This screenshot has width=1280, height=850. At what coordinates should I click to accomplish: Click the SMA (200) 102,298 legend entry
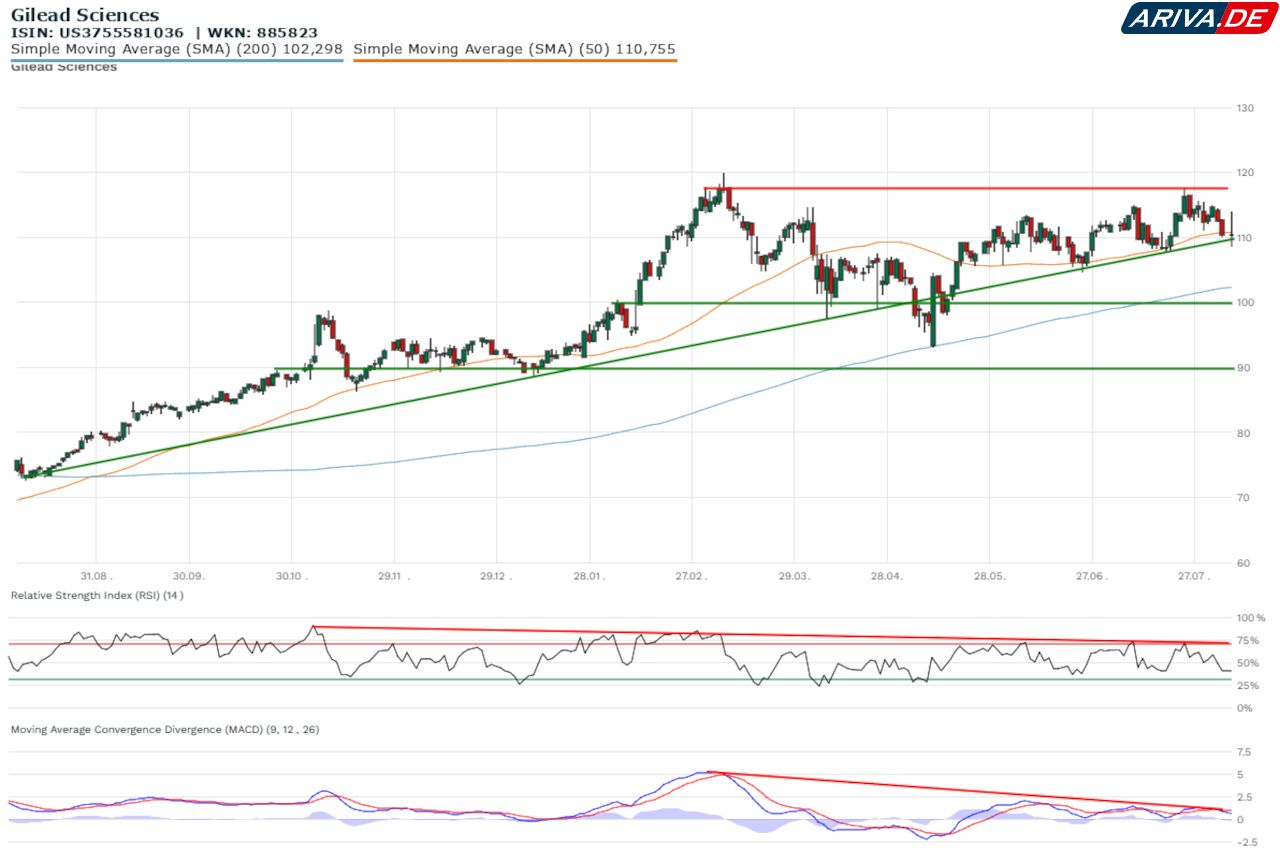pyautogui.click(x=177, y=48)
